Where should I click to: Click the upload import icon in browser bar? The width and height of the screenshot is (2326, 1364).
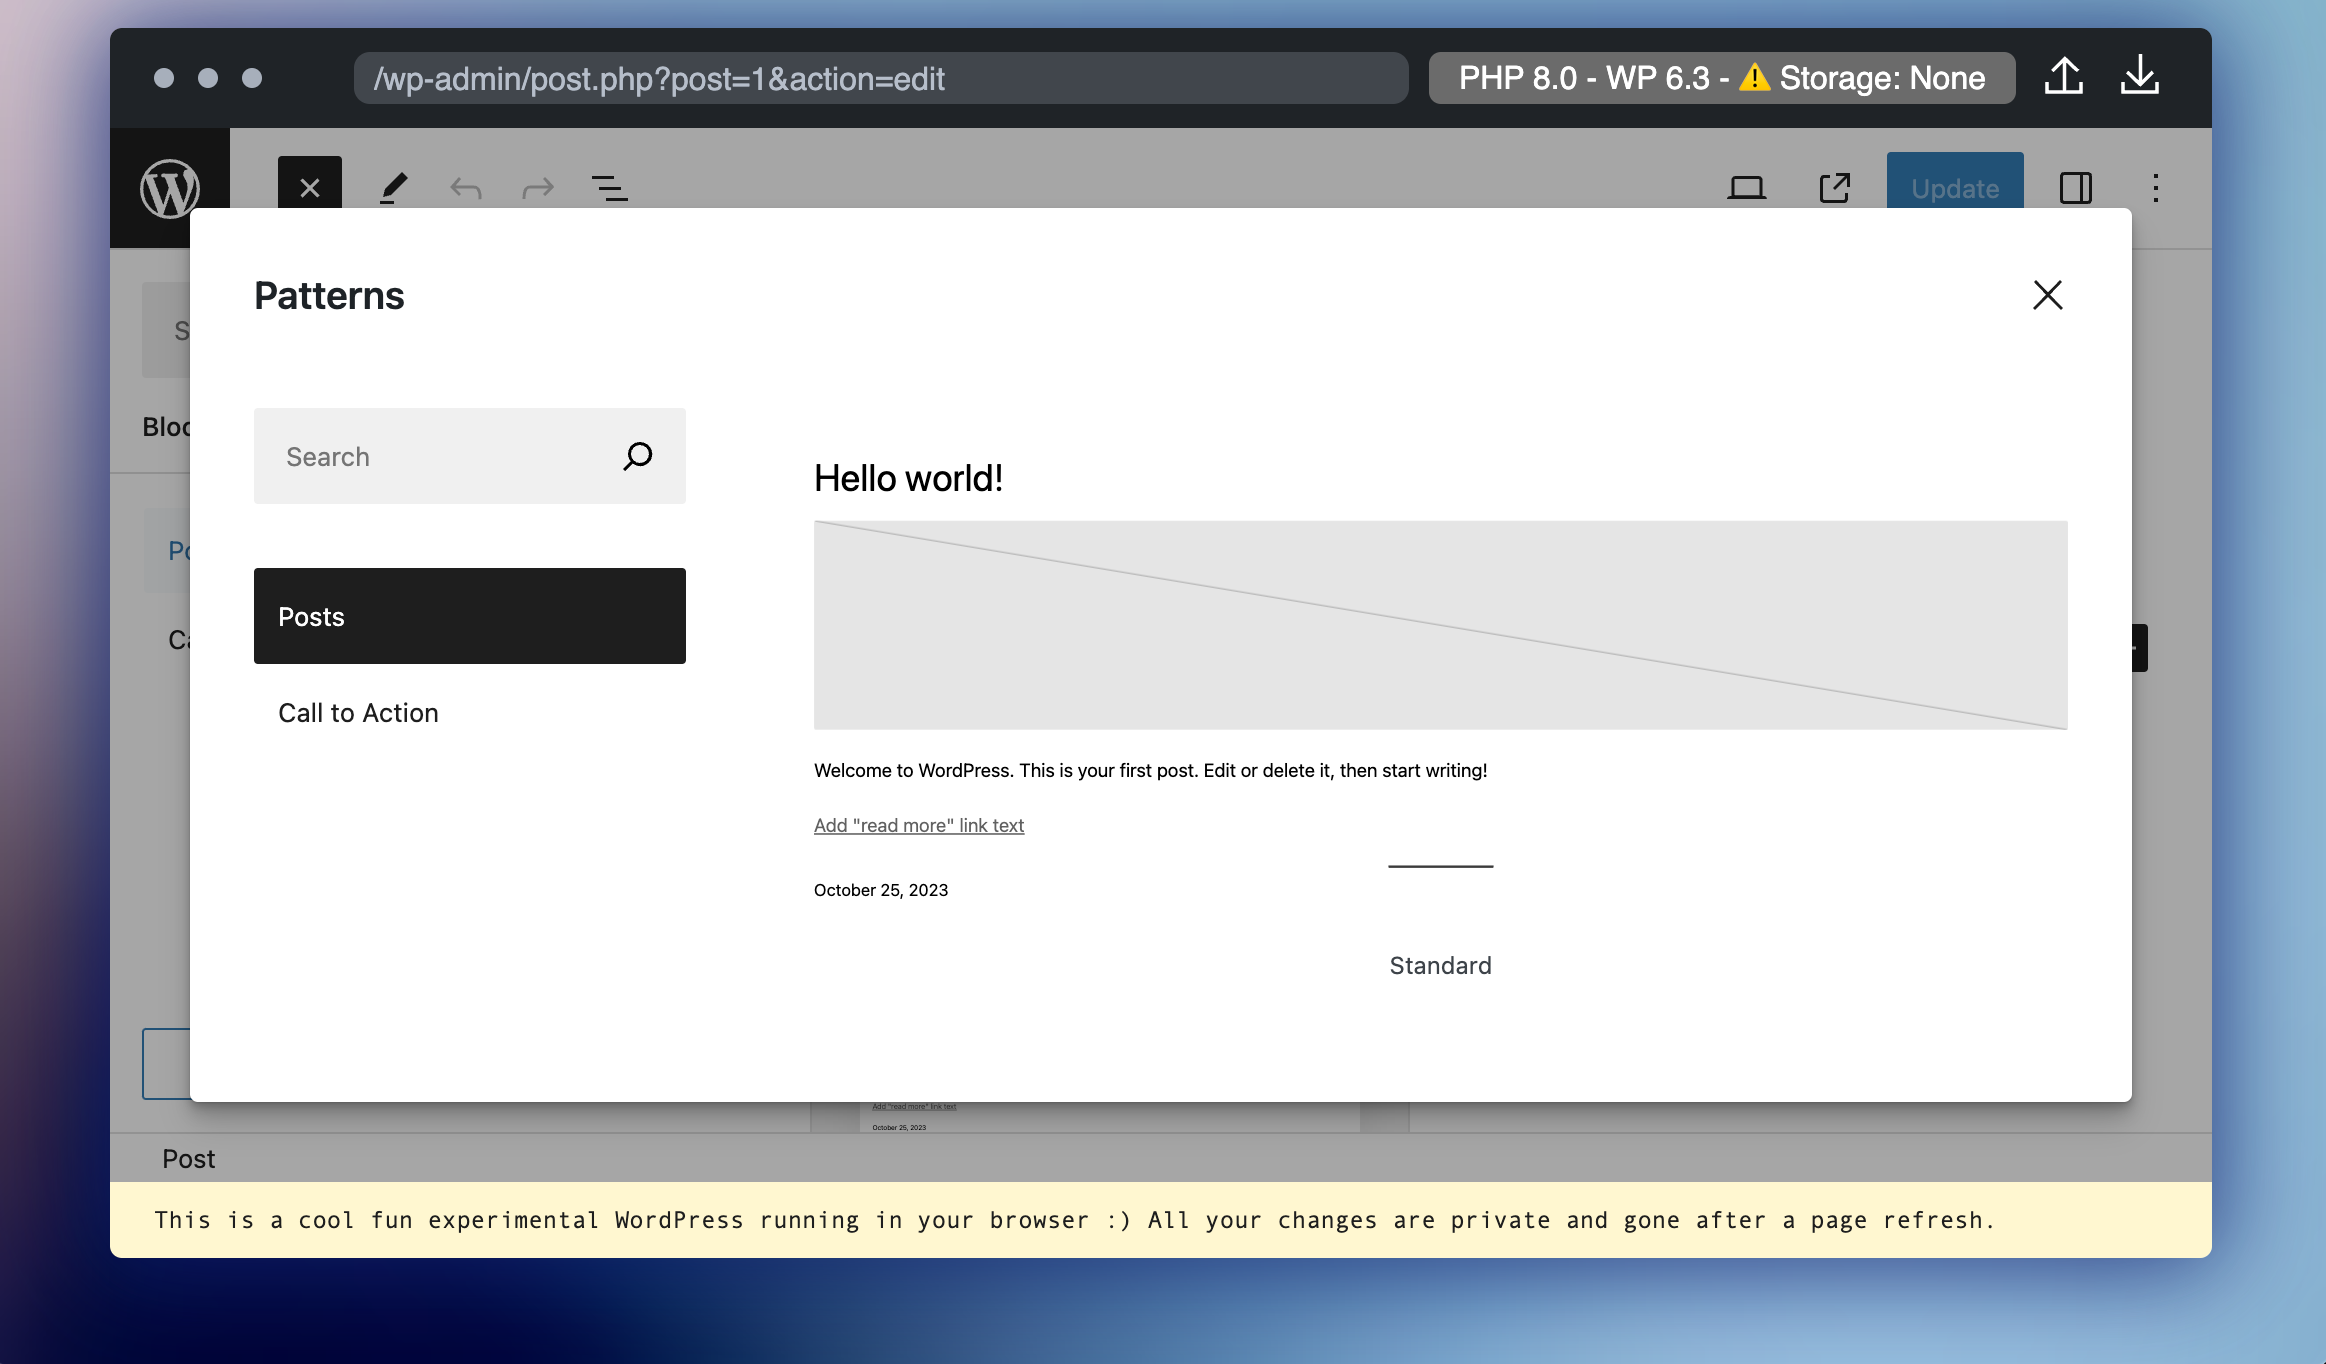pyautogui.click(x=2064, y=77)
